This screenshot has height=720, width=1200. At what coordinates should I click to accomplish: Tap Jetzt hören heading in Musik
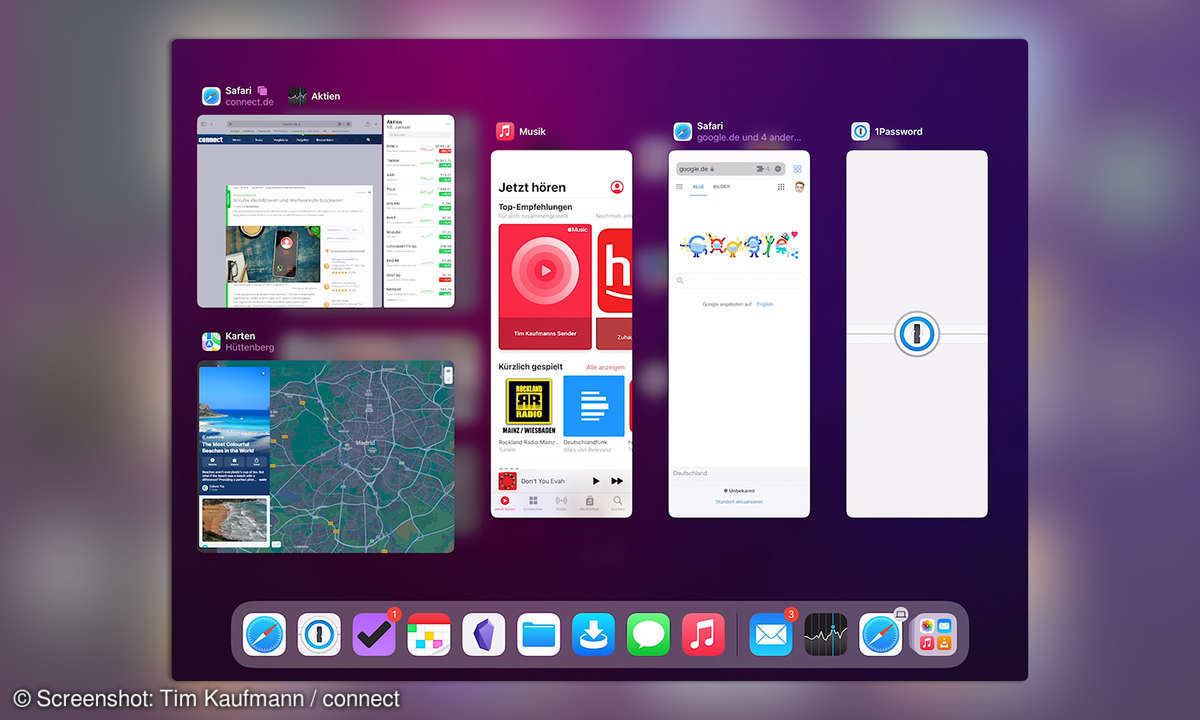(x=532, y=187)
